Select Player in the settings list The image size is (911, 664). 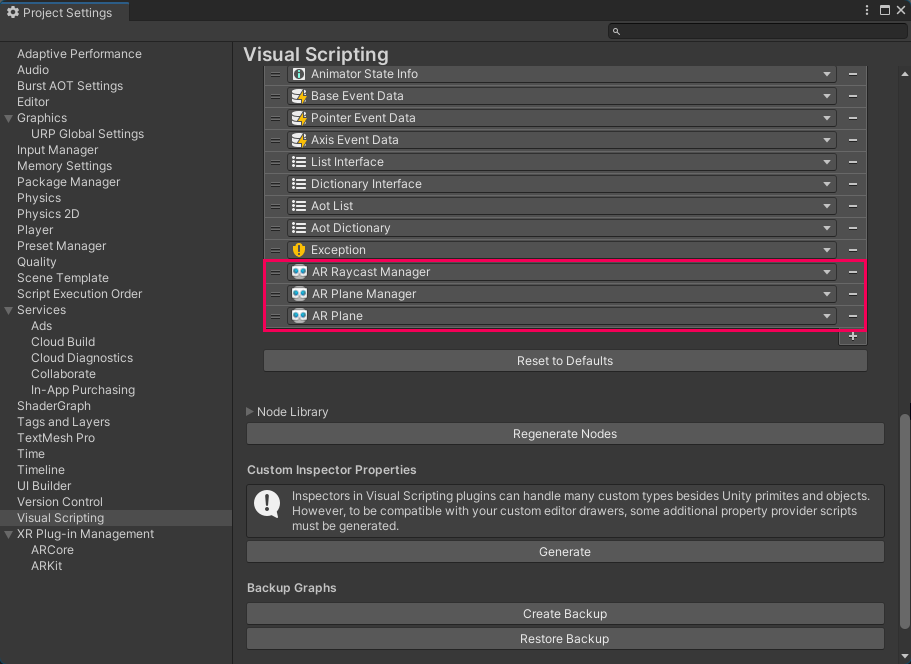[x=35, y=230]
